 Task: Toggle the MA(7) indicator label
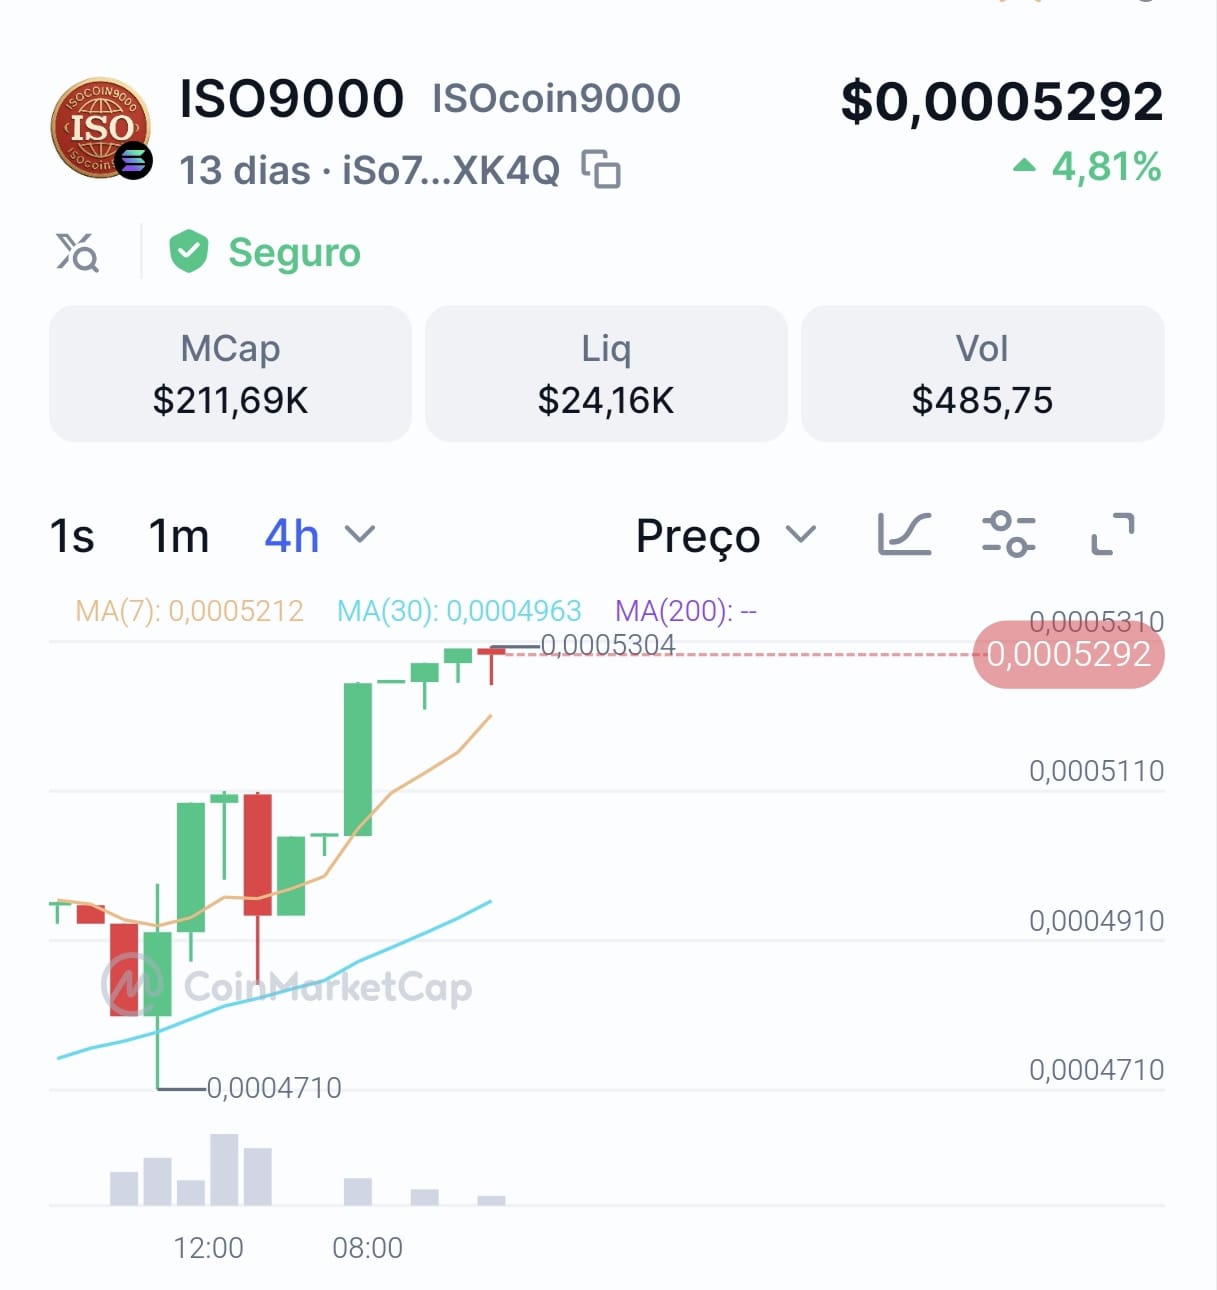coord(189,611)
